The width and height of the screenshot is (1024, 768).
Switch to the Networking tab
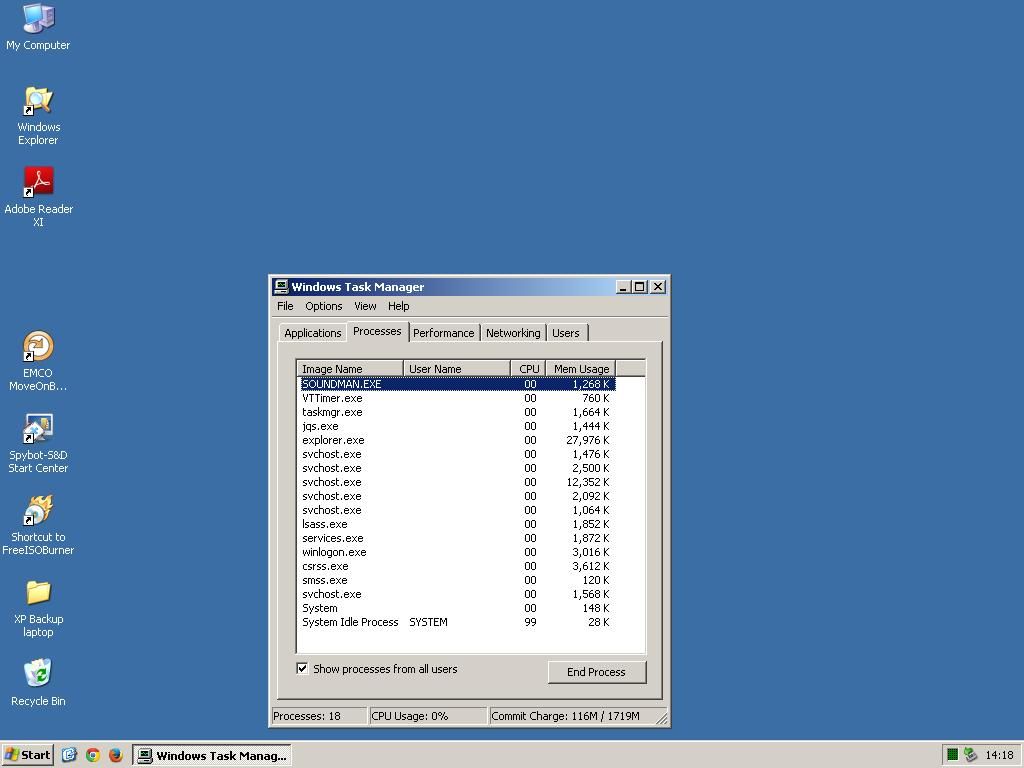[513, 333]
